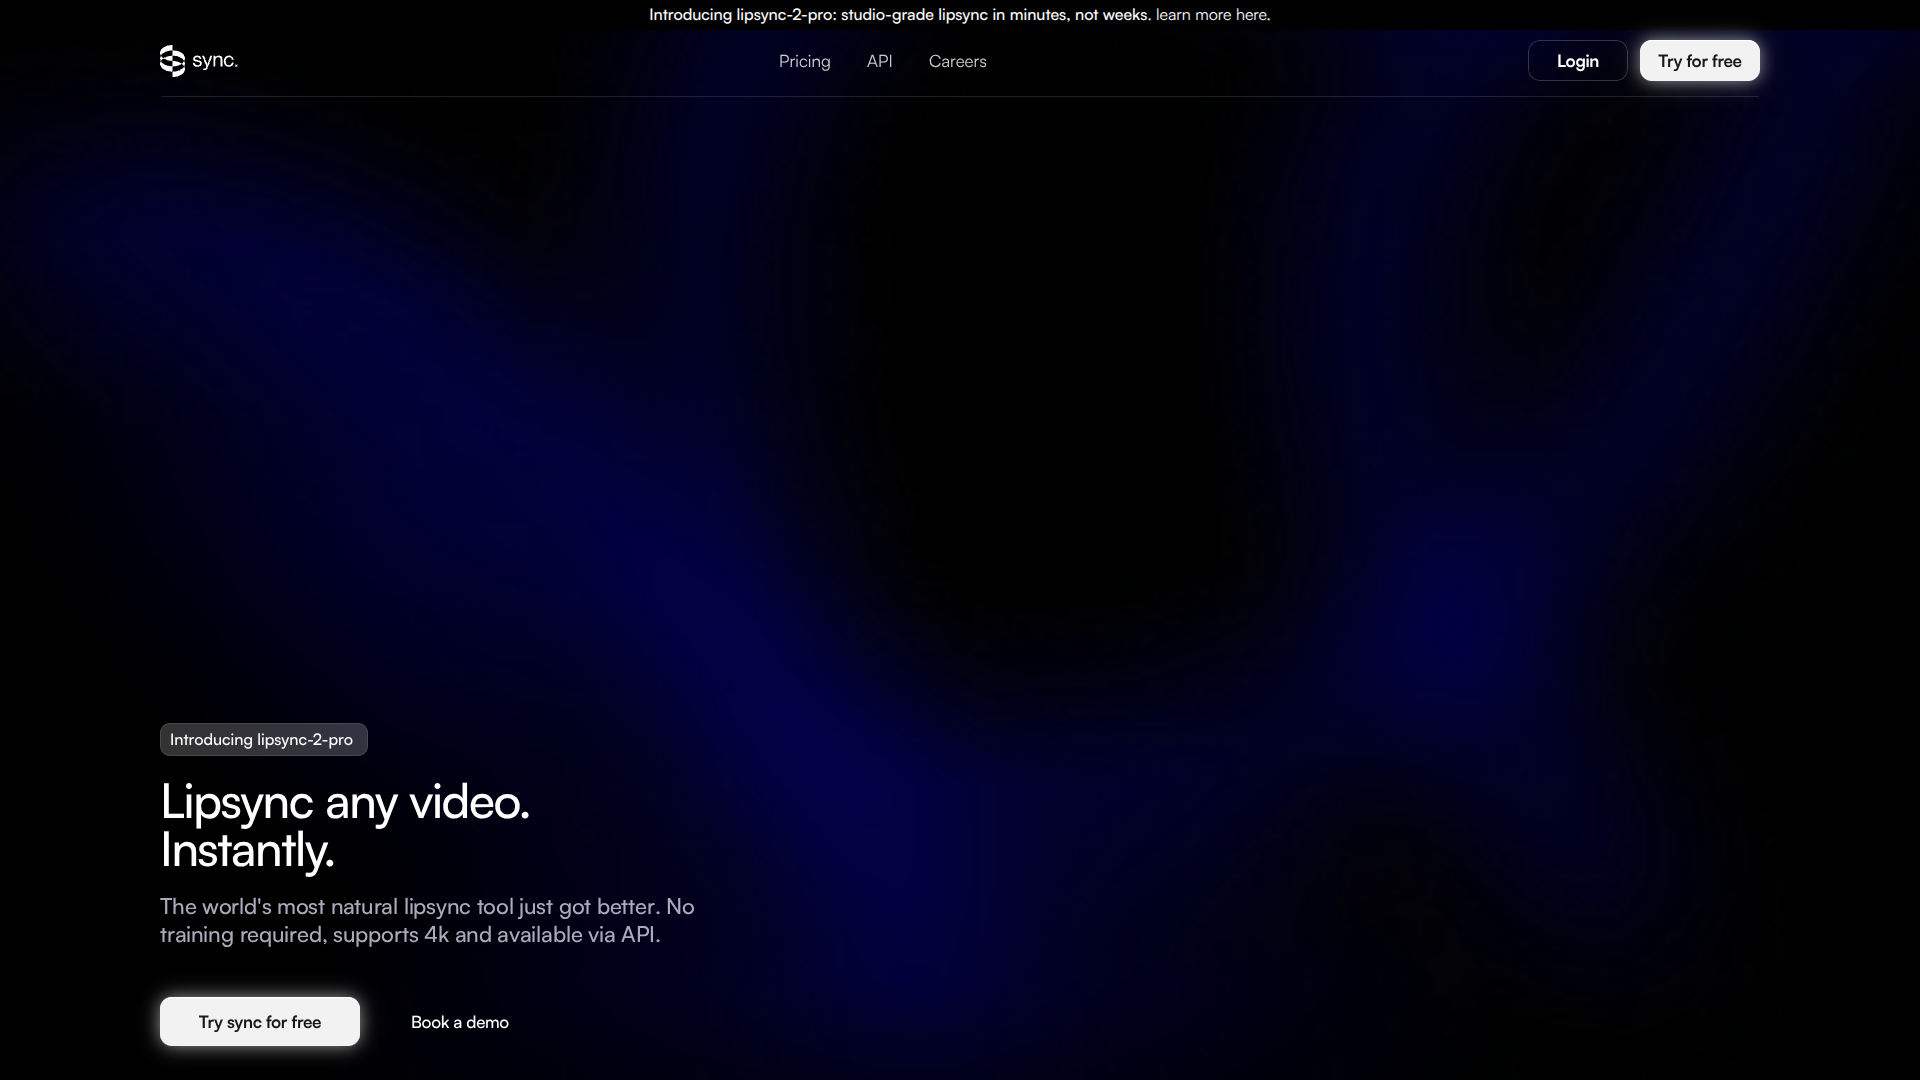Viewport: 1920px width, 1080px height.
Task: Click the 'Introducing lipsync-2-pro' badge
Action: (263, 739)
